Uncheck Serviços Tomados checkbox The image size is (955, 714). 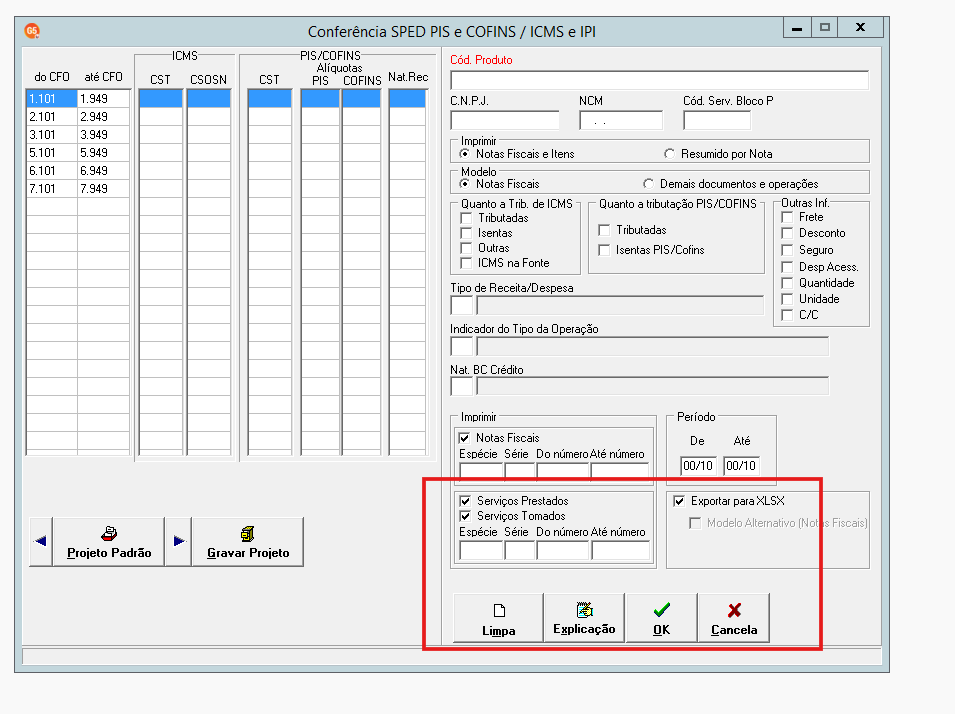pyautogui.click(x=465, y=516)
